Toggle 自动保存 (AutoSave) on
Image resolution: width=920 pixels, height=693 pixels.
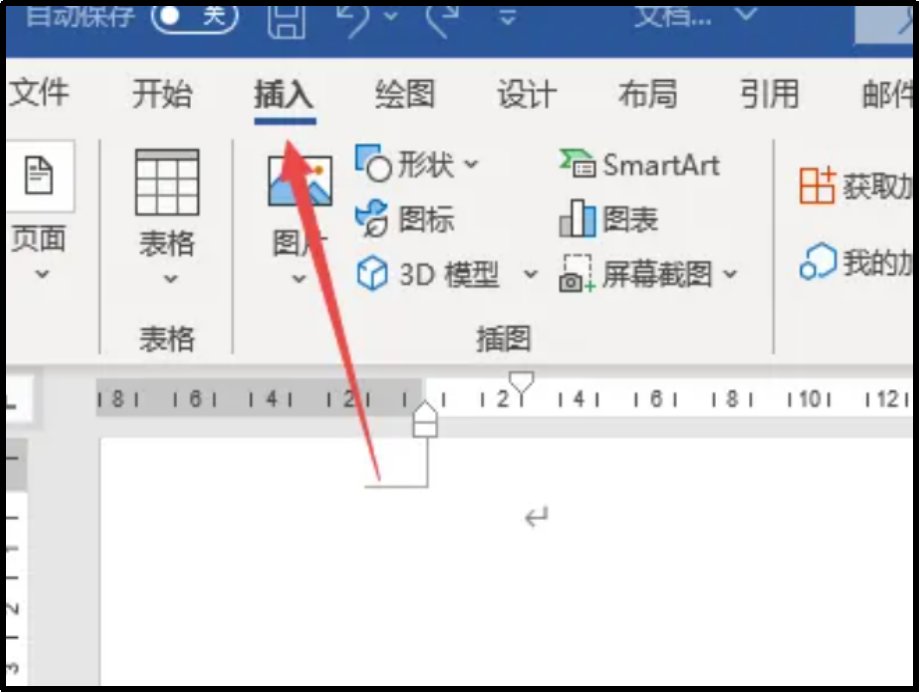coord(196,17)
